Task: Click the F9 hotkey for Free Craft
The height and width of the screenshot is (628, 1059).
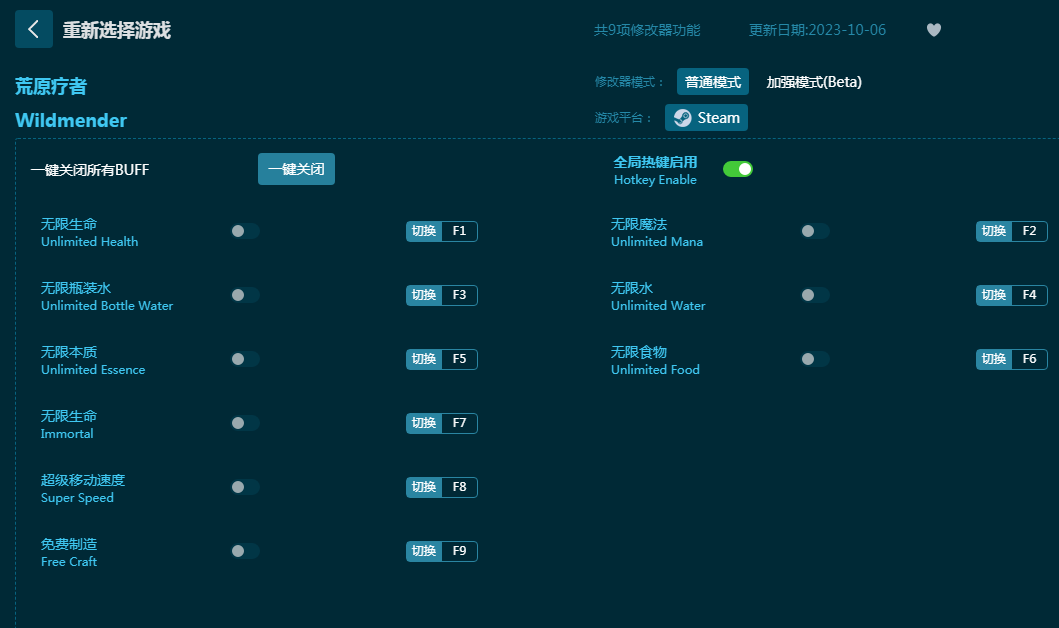Action: tap(459, 551)
